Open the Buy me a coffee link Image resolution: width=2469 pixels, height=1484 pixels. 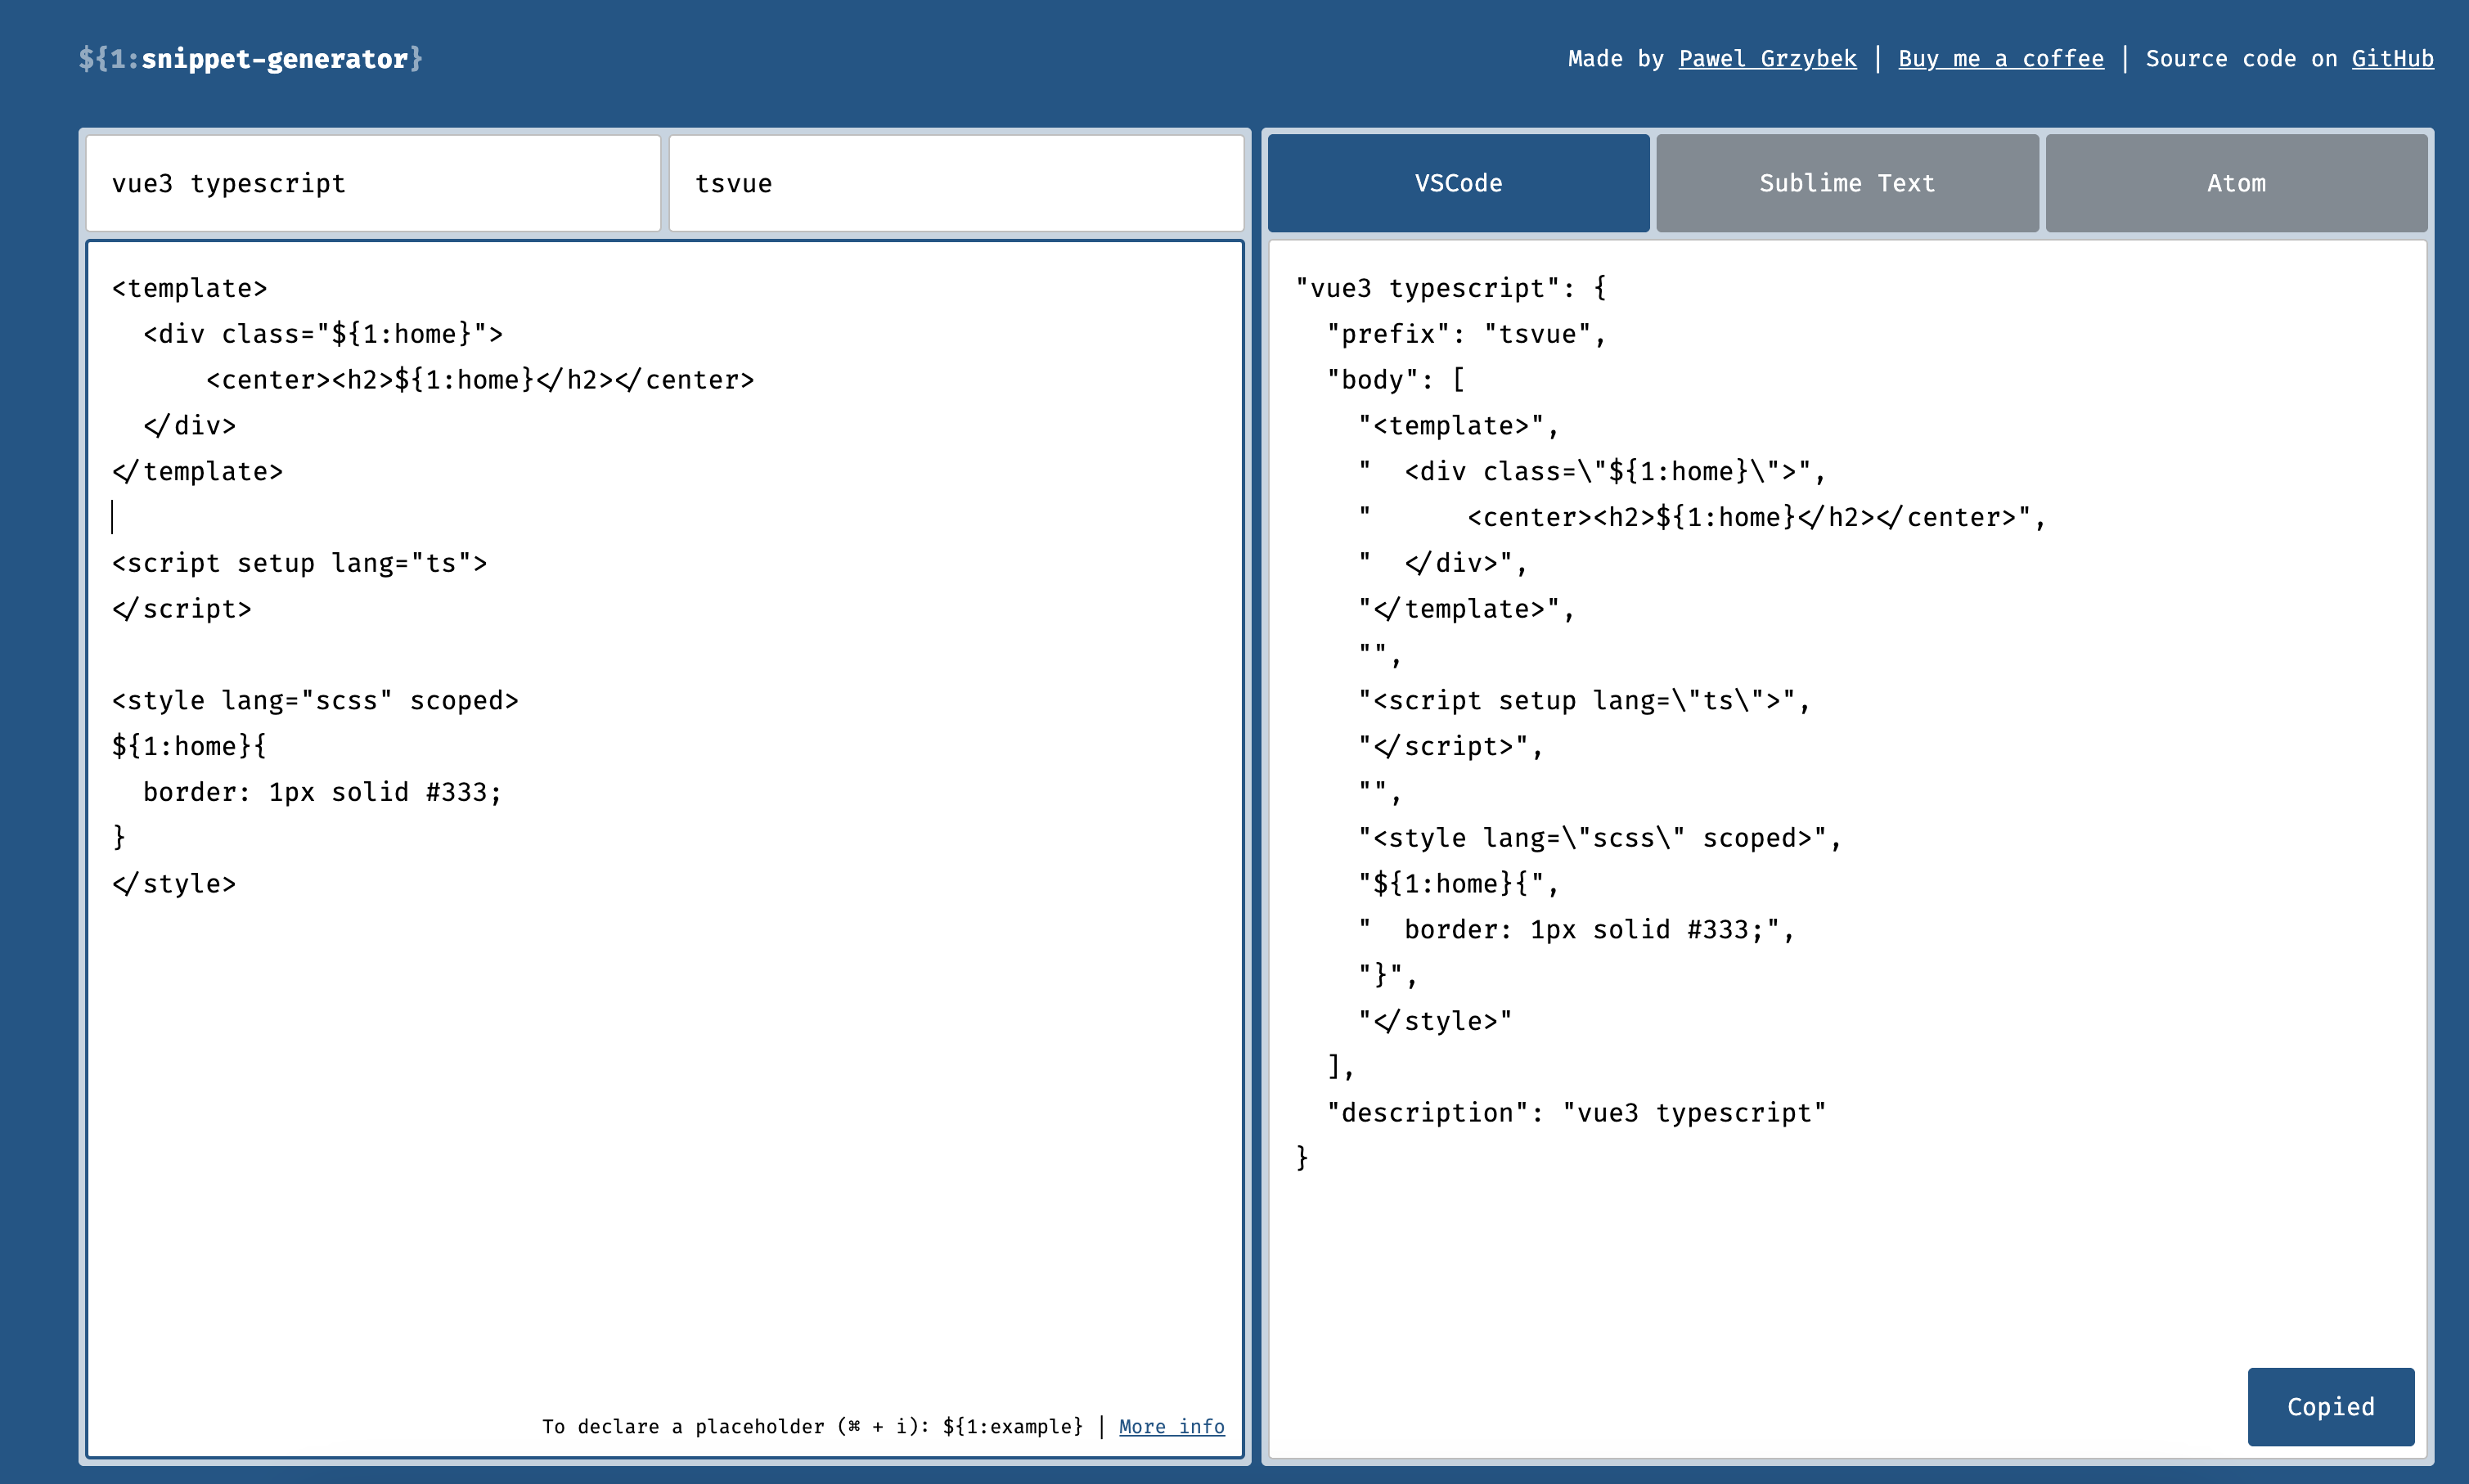pos(2001,59)
